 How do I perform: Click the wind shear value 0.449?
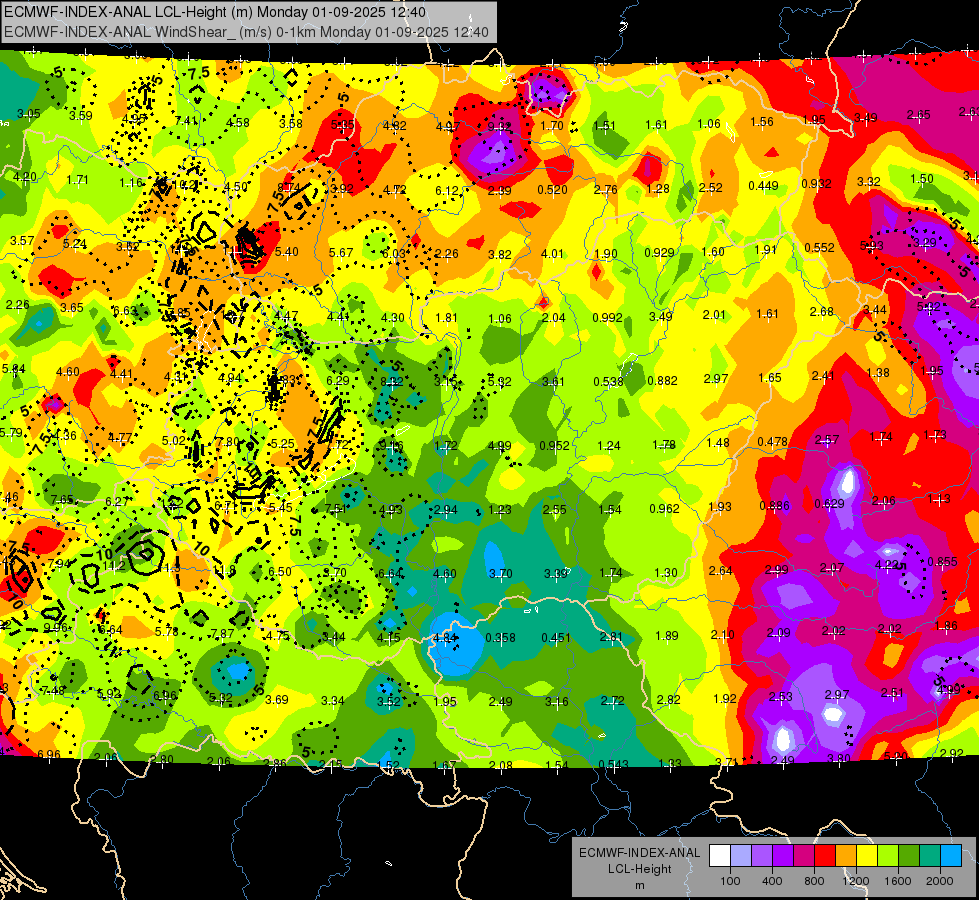[x=764, y=185]
